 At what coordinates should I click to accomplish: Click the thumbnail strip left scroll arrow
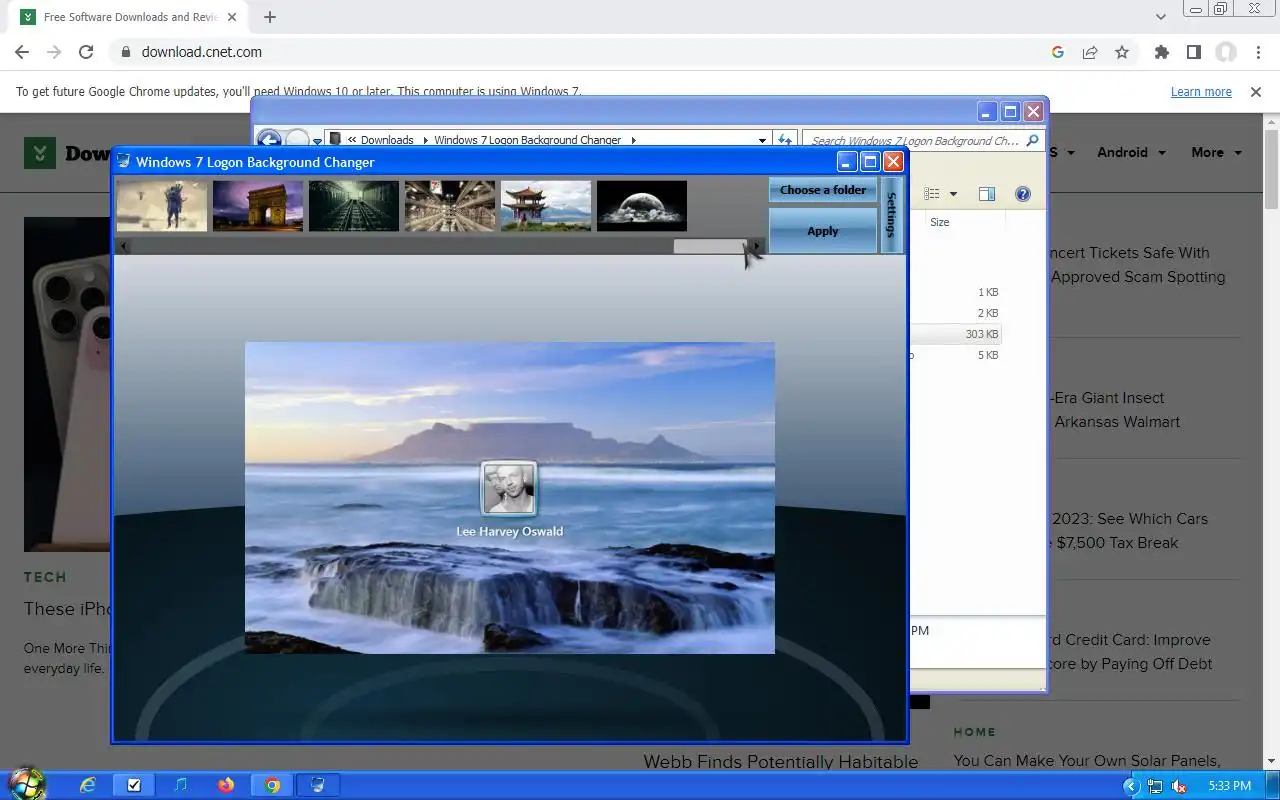[124, 246]
